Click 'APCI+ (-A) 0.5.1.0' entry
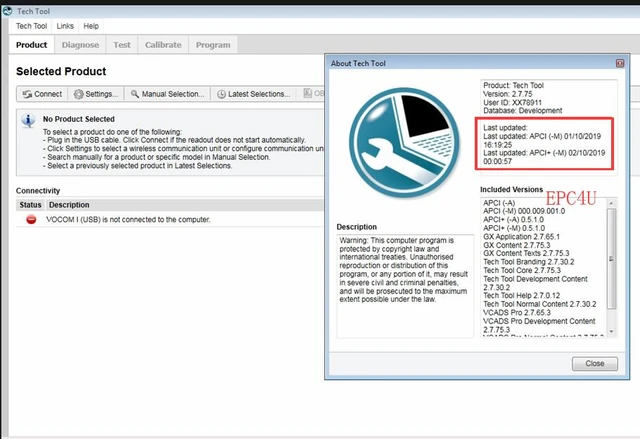 coord(513,220)
